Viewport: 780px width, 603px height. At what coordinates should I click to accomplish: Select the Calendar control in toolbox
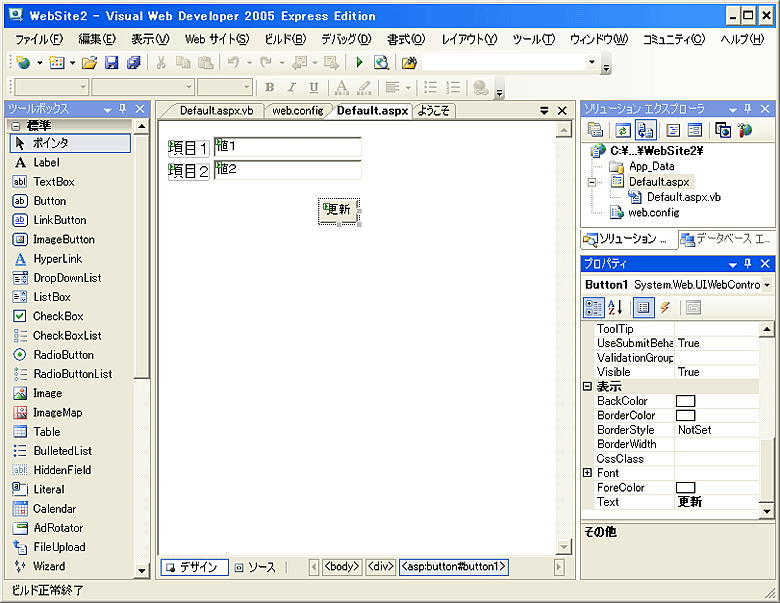pyautogui.click(x=54, y=509)
